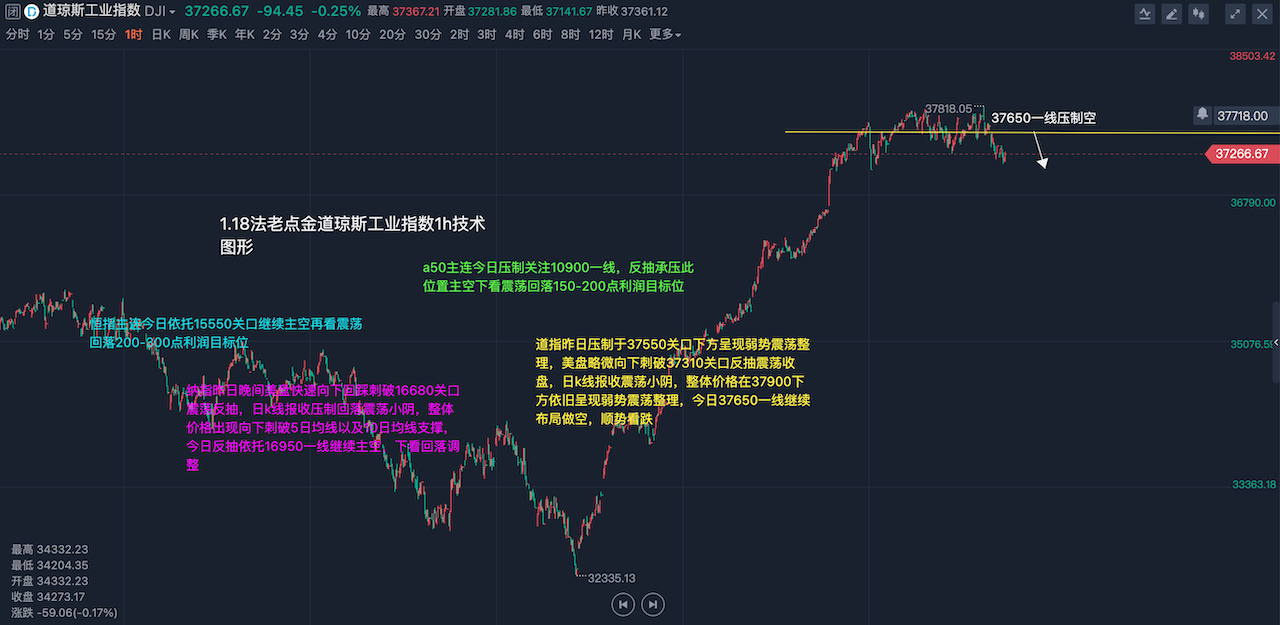
Task: Click the right-edge panel collapse arrow
Action: pos(1275,343)
